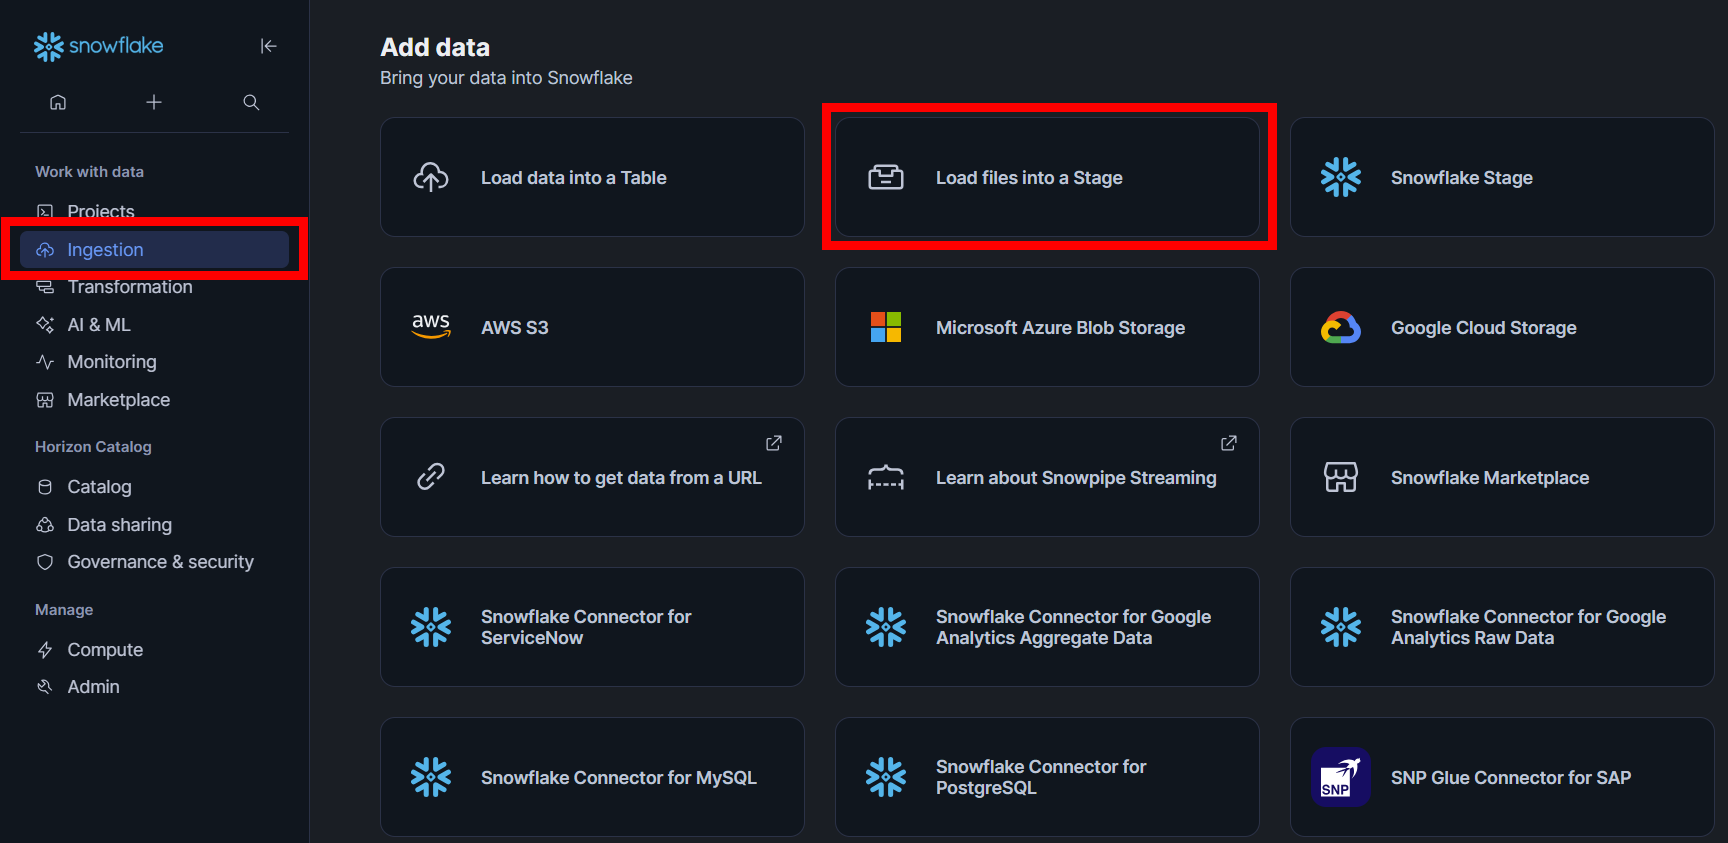Open the Compute menu item
The height and width of the screenshot is (843, 1728).
[104, 650]
